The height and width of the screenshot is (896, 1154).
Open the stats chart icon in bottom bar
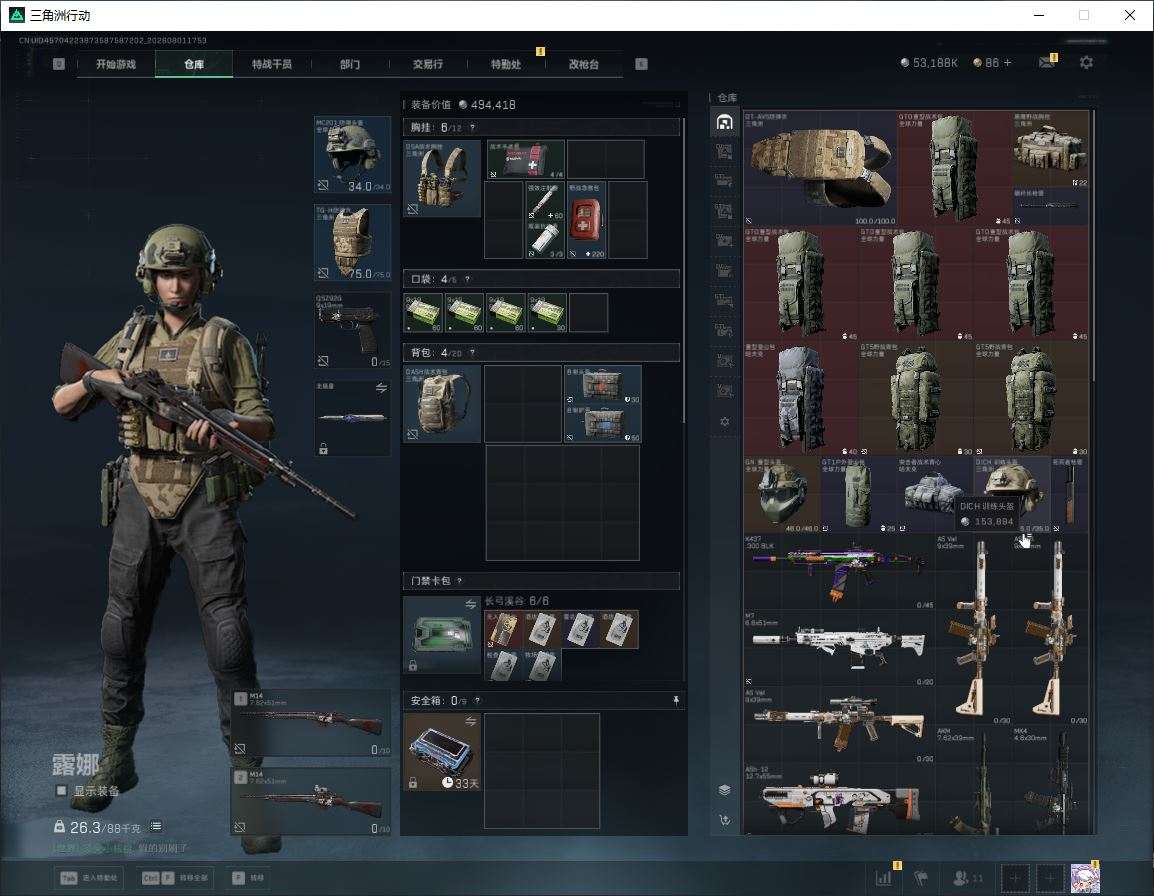point(883,878)
